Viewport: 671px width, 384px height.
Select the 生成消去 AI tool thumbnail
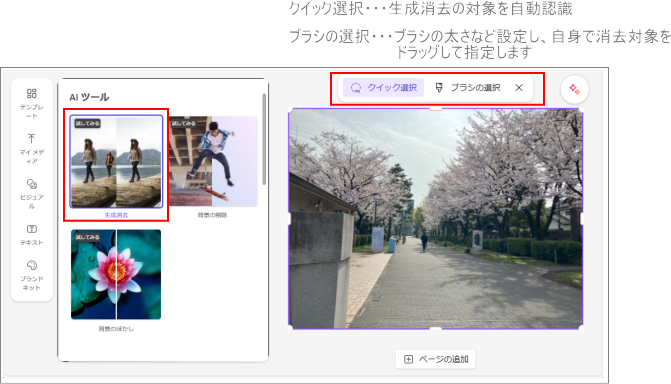tap(116, 161)
